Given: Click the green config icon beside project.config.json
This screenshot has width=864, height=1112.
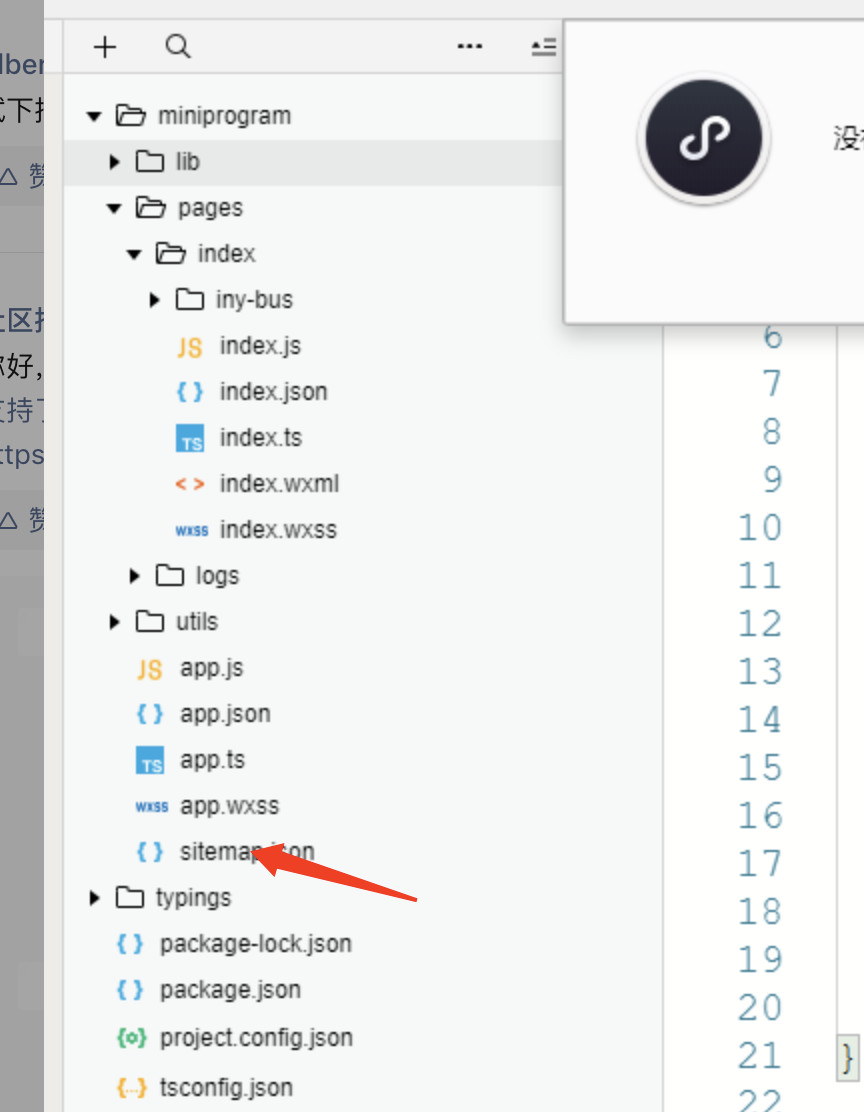Looking at the screenshot, I should (131, 1038).
